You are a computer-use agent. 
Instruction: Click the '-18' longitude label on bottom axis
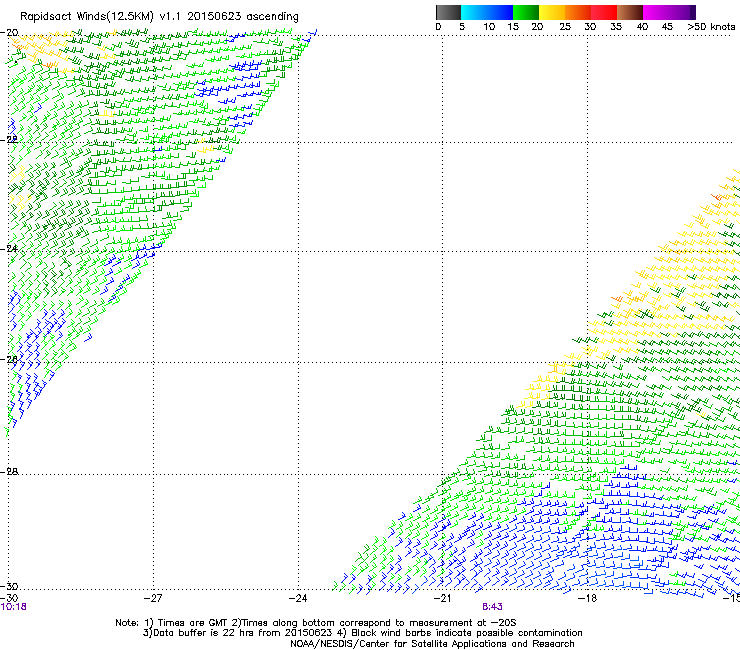coord(587,598)
